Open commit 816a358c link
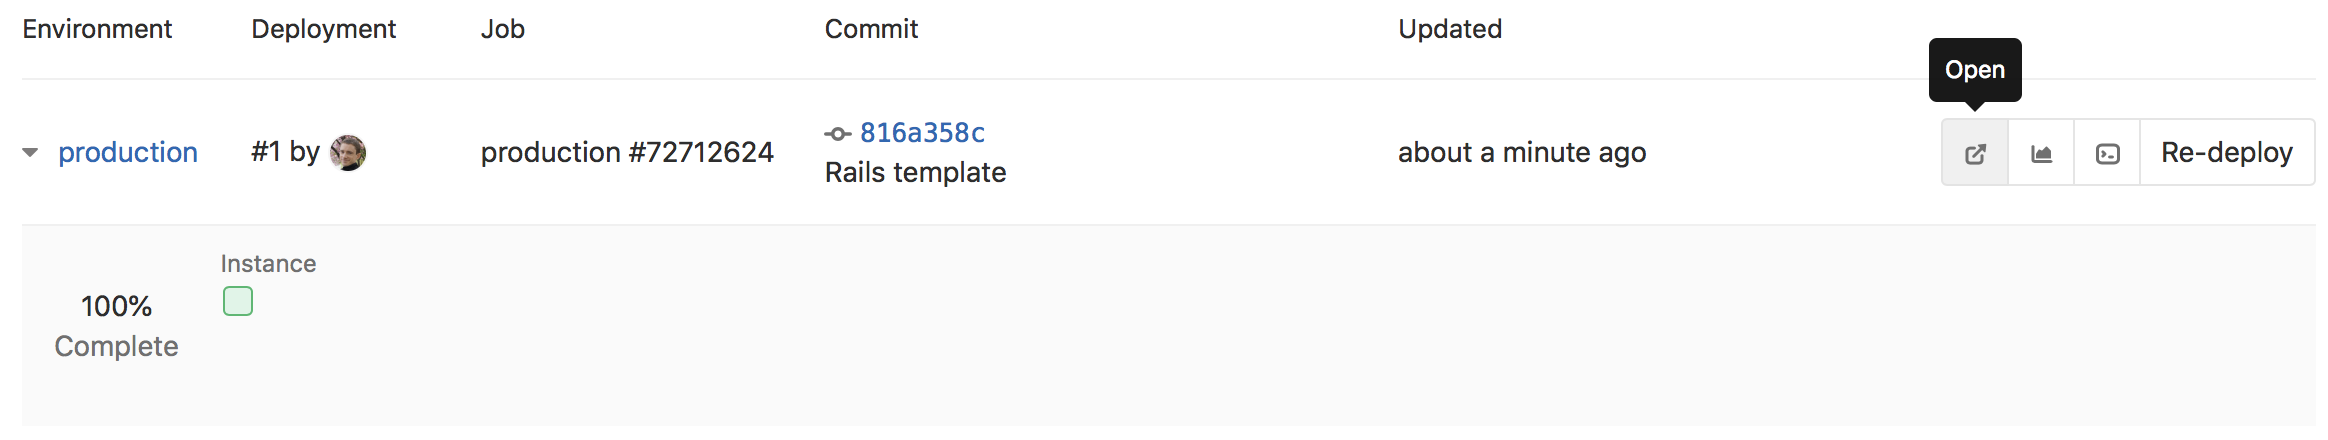Image resolution: width=2328 pixels, height=440 pixels. 922,133
